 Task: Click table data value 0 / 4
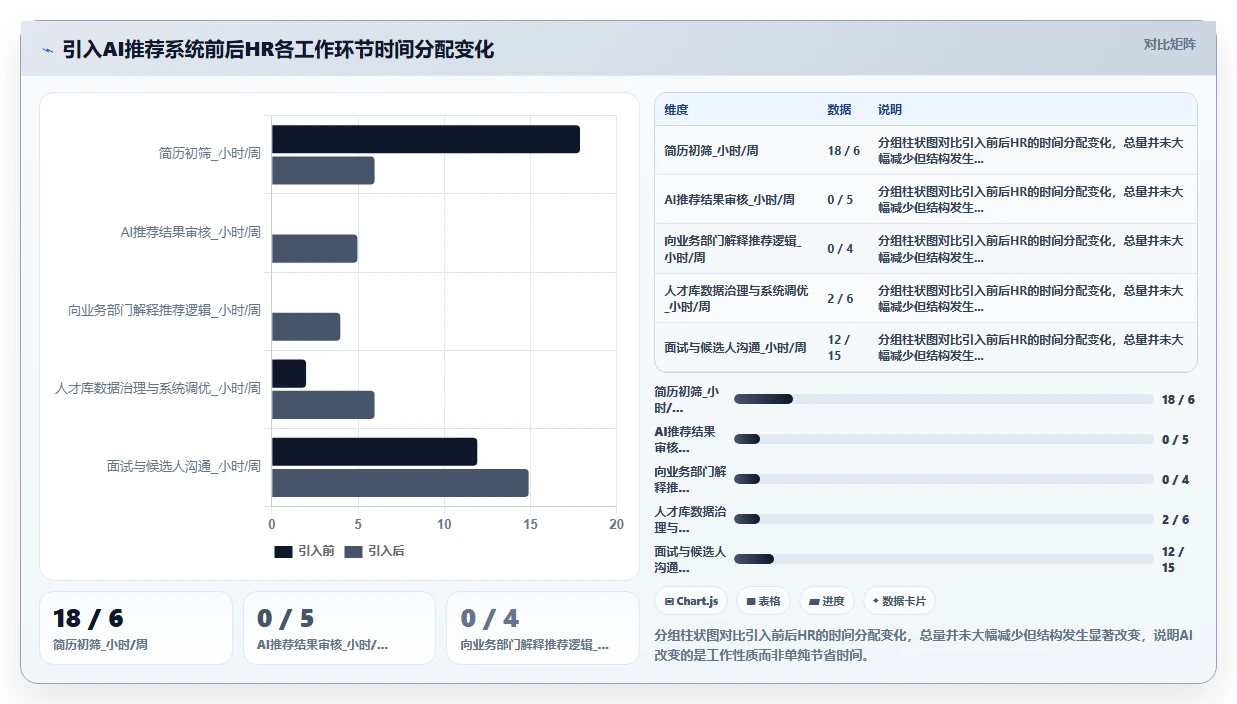click(x=840, y=249)
